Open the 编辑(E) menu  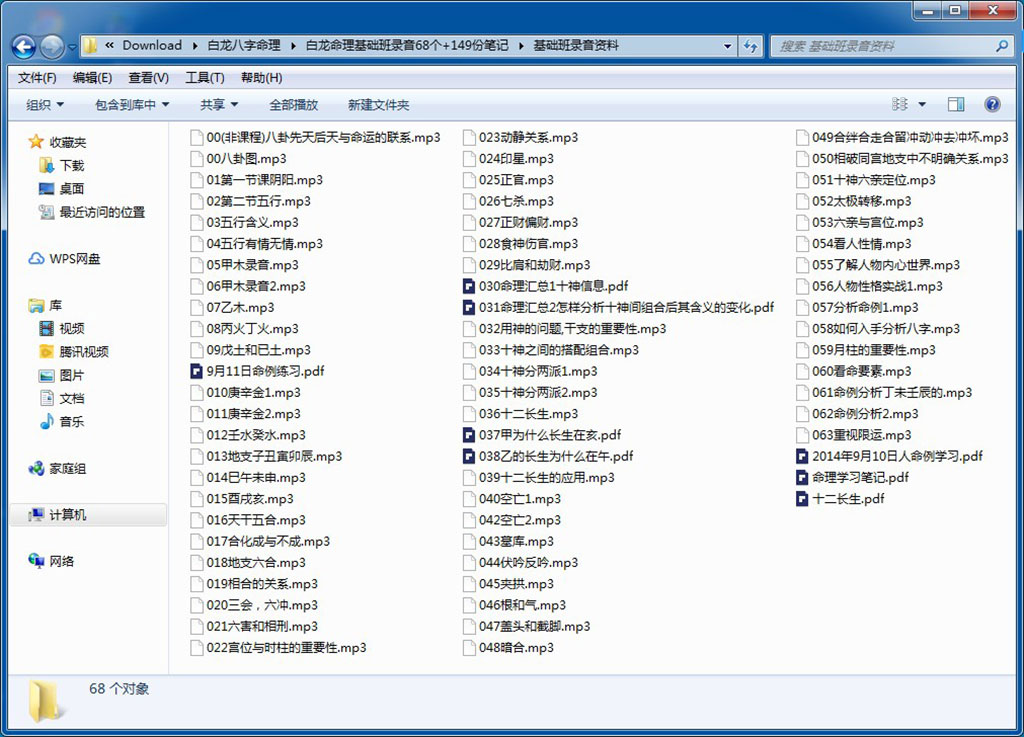(92, 78)
